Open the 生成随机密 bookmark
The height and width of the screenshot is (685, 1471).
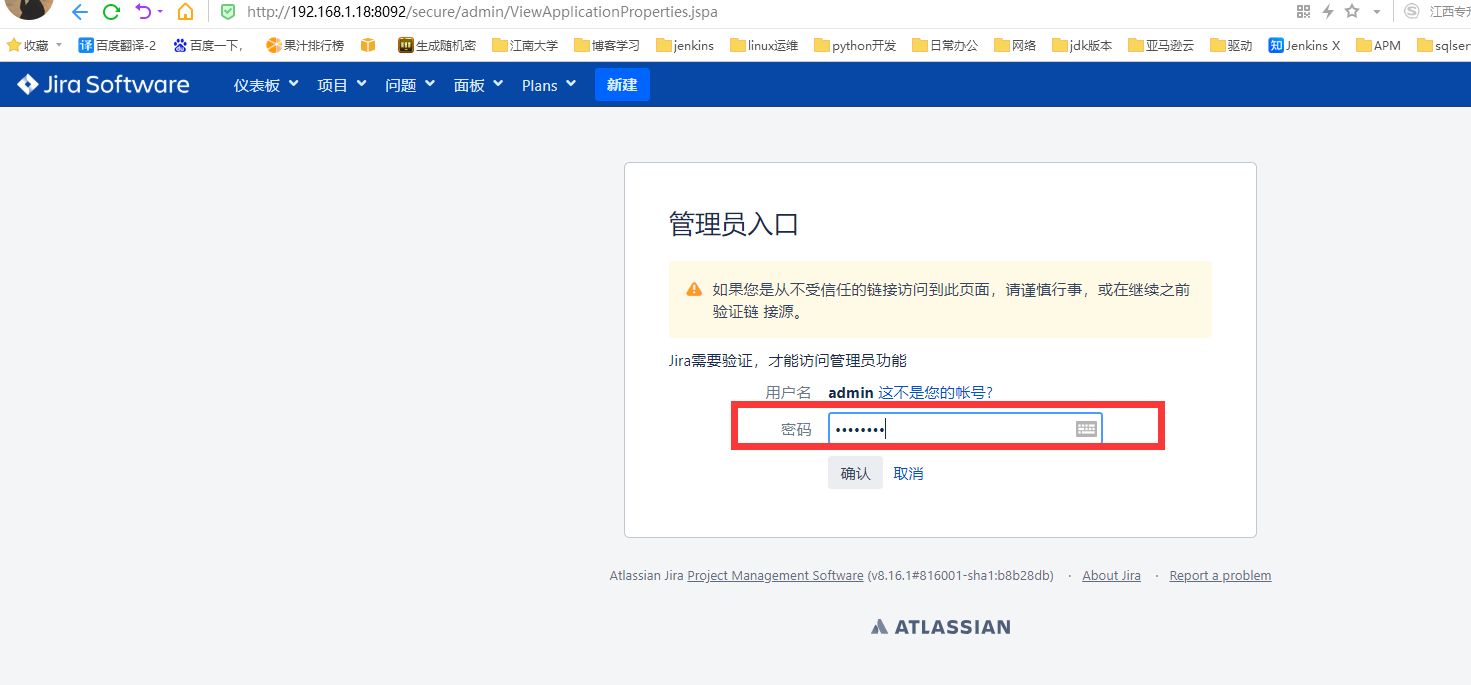437,45
